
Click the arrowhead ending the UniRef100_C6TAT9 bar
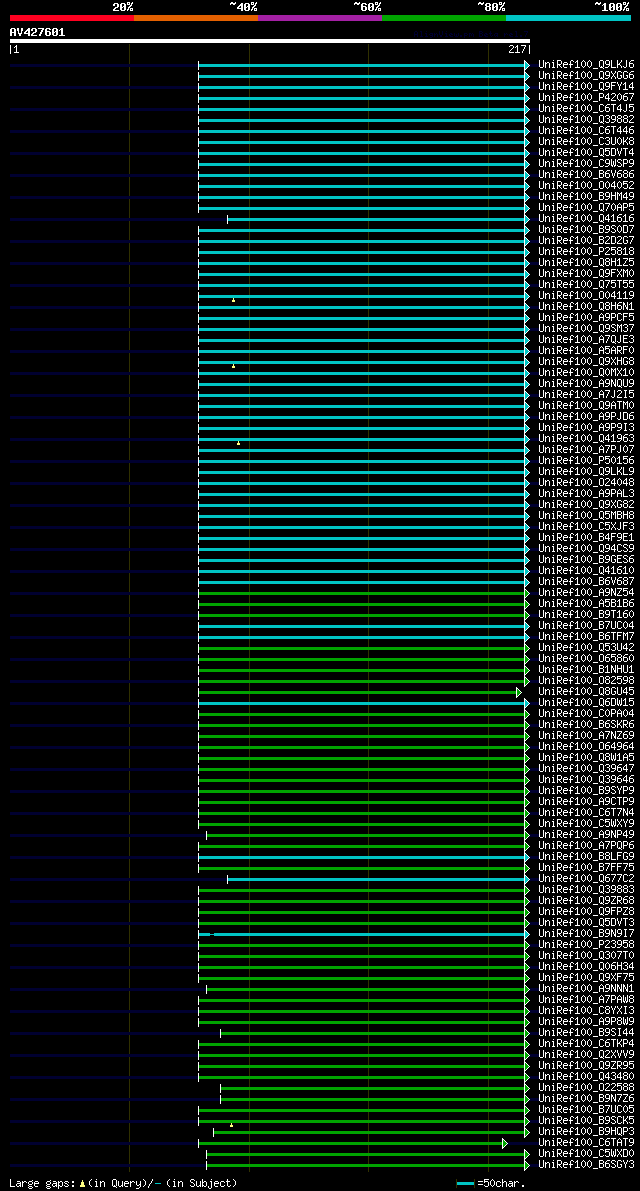coord(505,1143)
